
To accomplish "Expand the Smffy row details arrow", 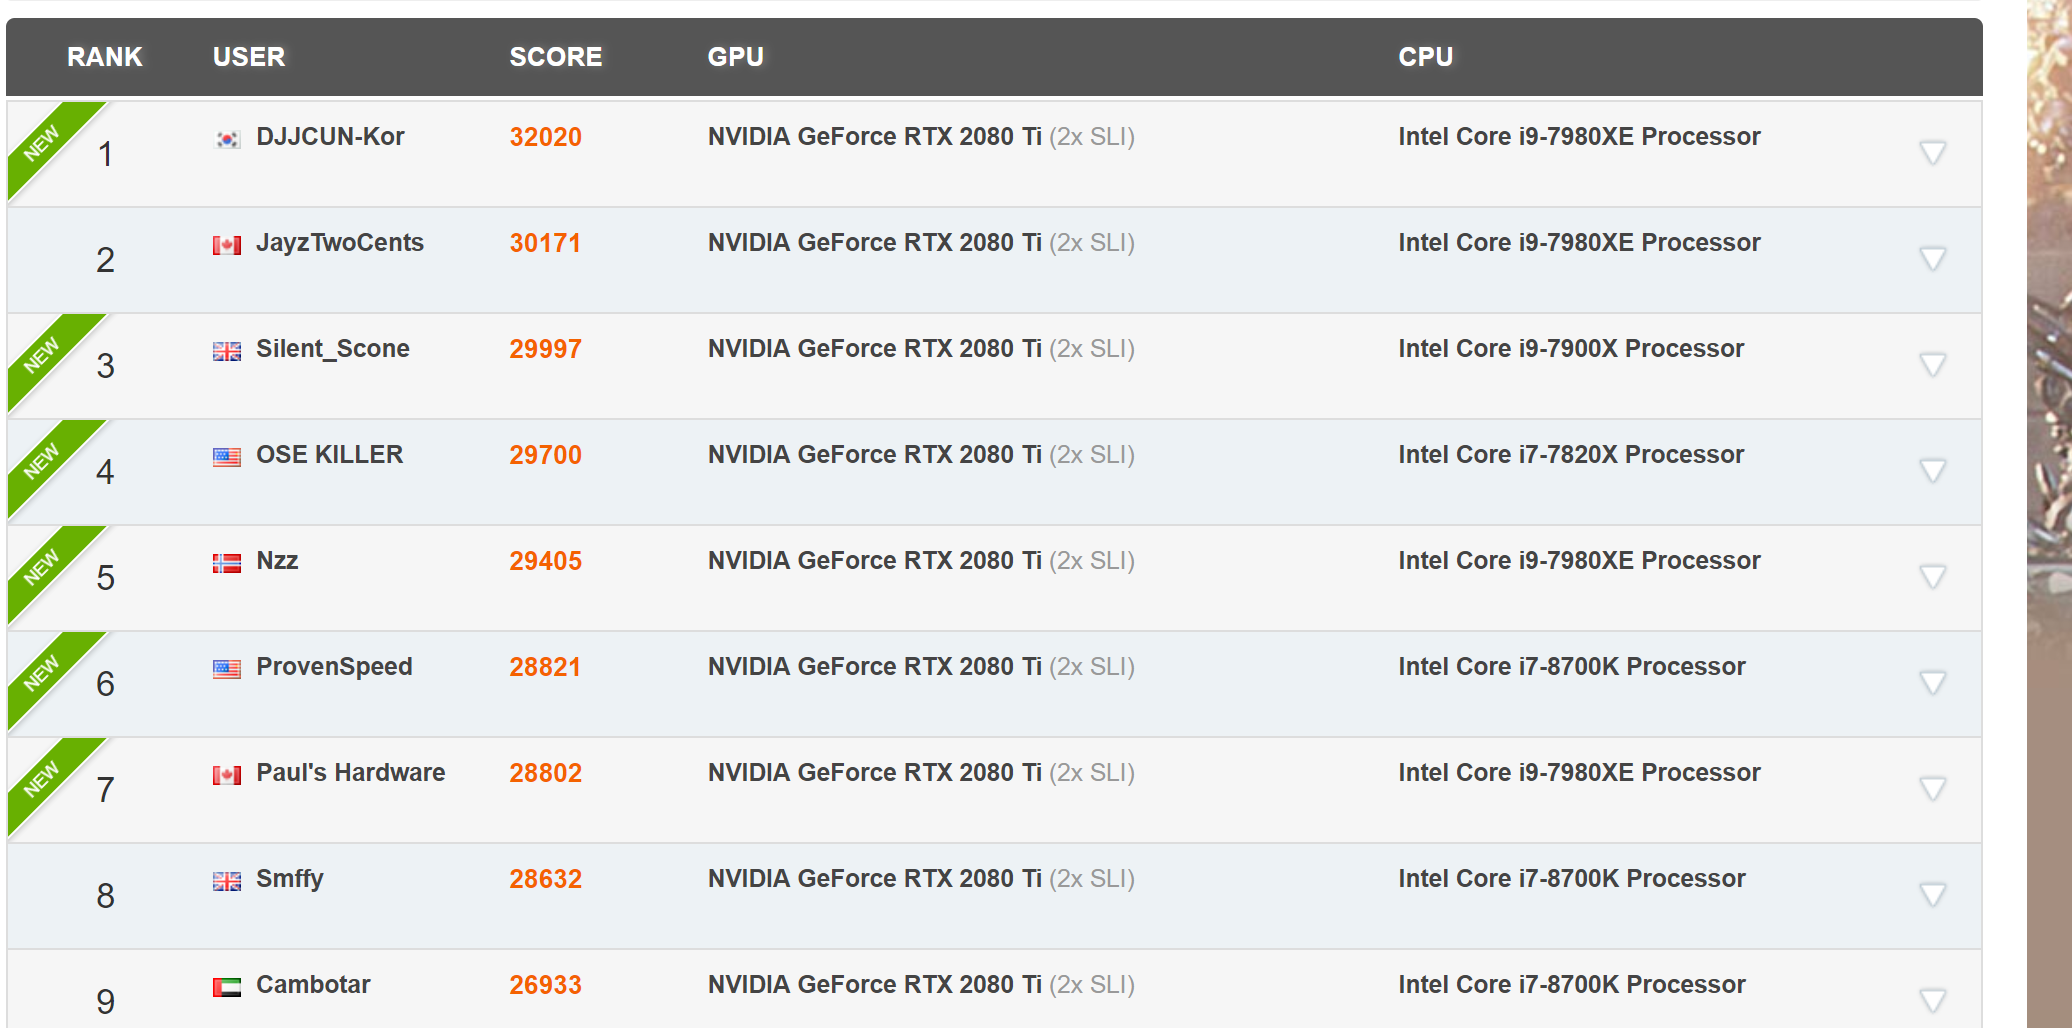I will (x=1933, y=895).
